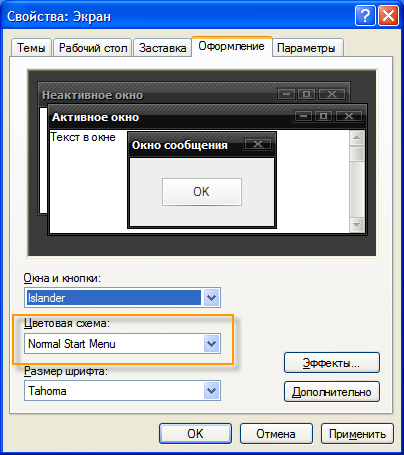The width and height of the screenshot is (404, 455).
Task: Open the Рабочий стол tab
Action: coord(93,48)
